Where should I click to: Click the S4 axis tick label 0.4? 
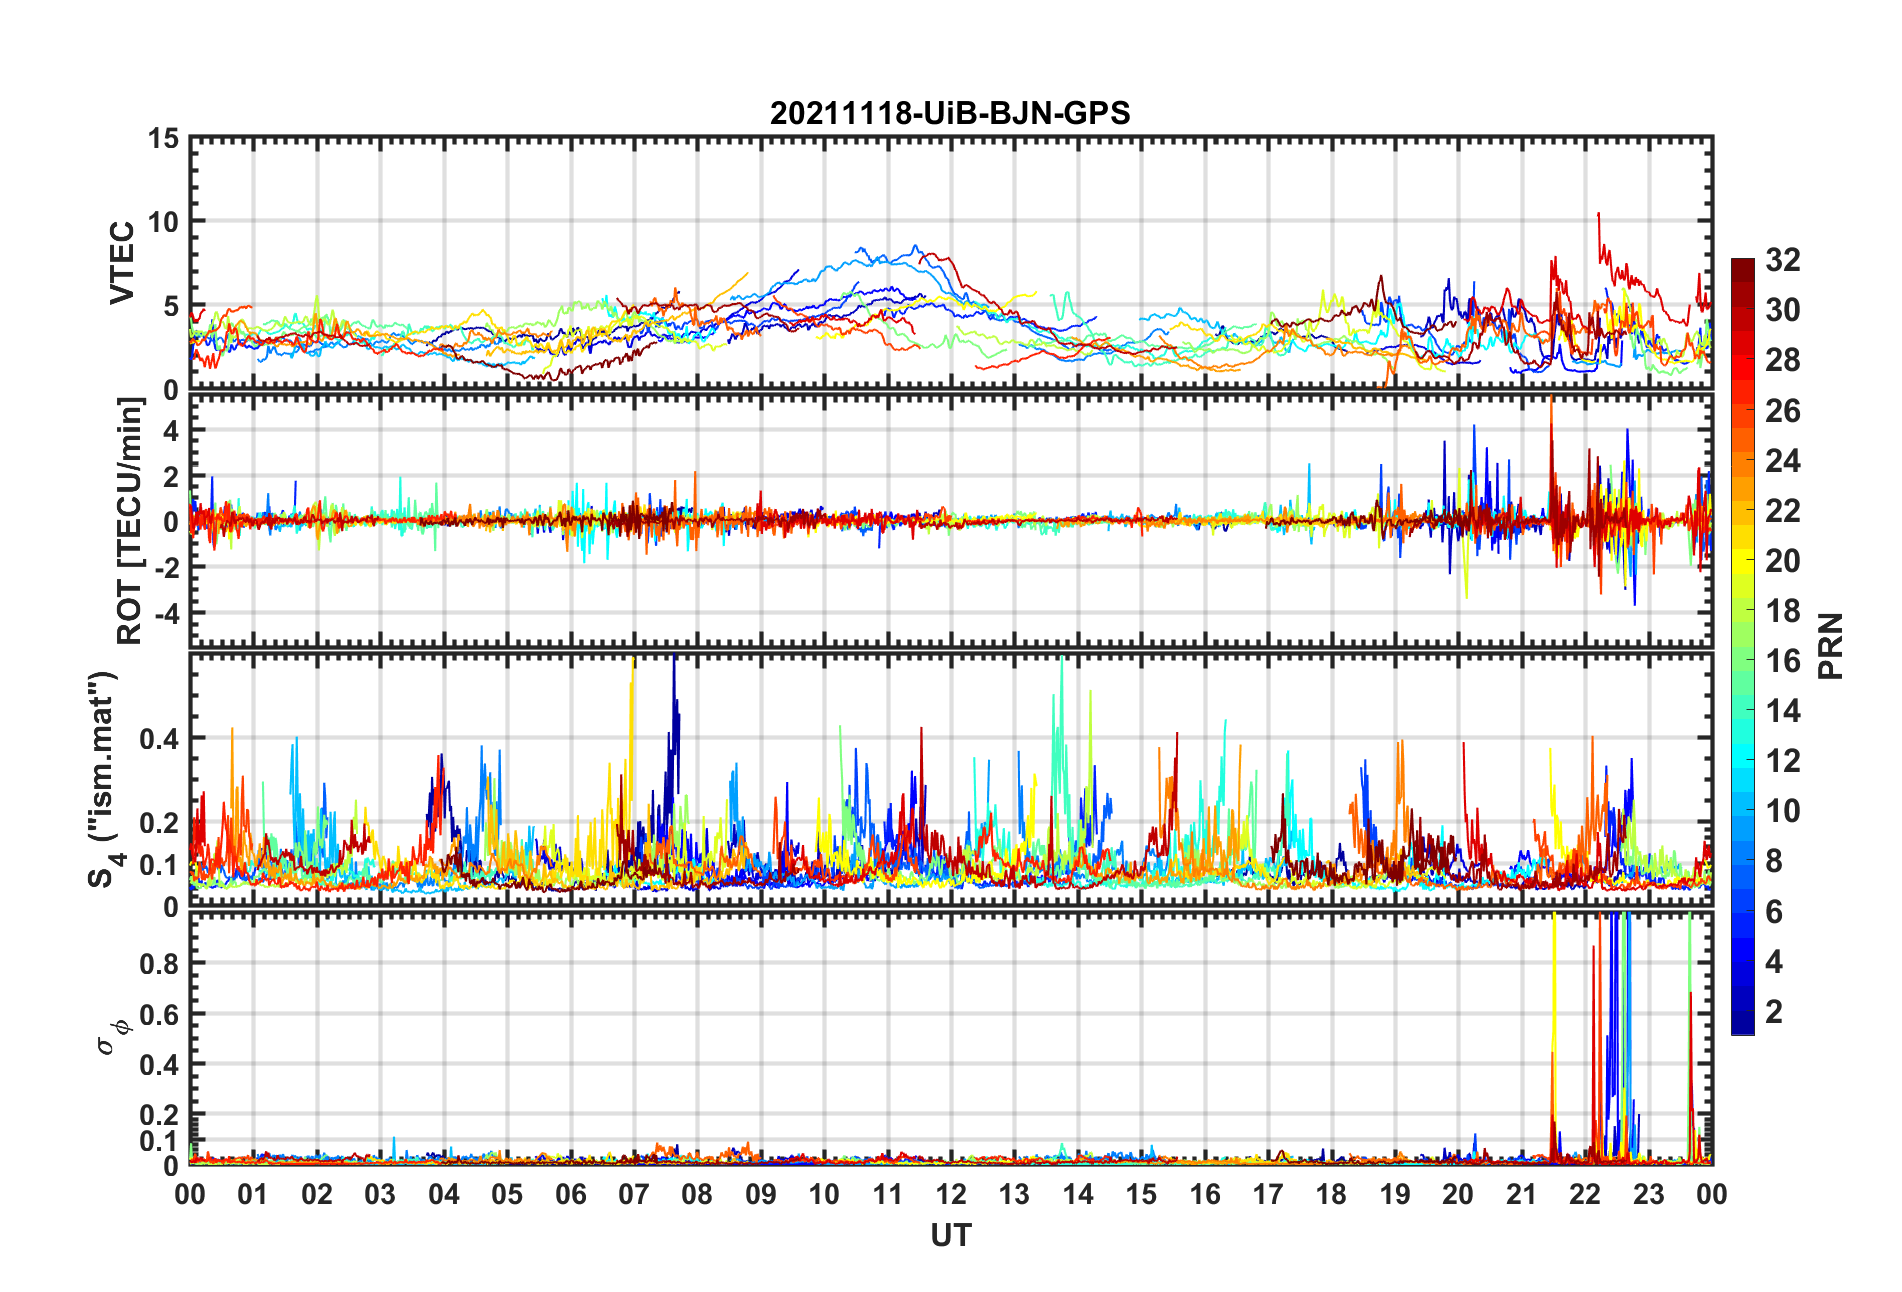click(x=158, y=739)
